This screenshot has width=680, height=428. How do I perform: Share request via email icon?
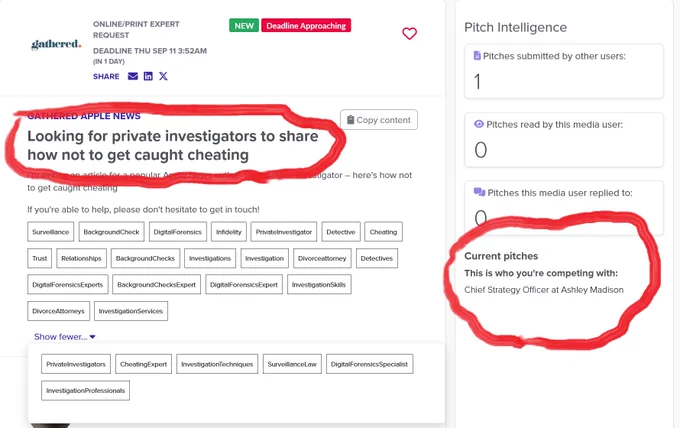click(133, 76)
